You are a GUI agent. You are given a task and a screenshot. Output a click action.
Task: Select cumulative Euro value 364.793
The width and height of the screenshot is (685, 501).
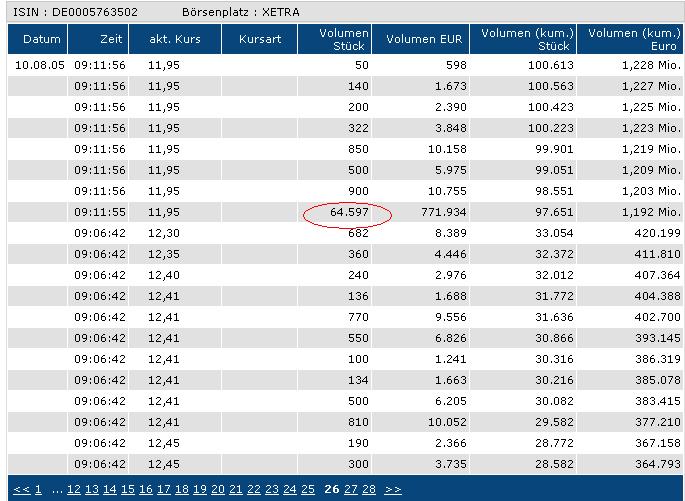pos(657,464)
